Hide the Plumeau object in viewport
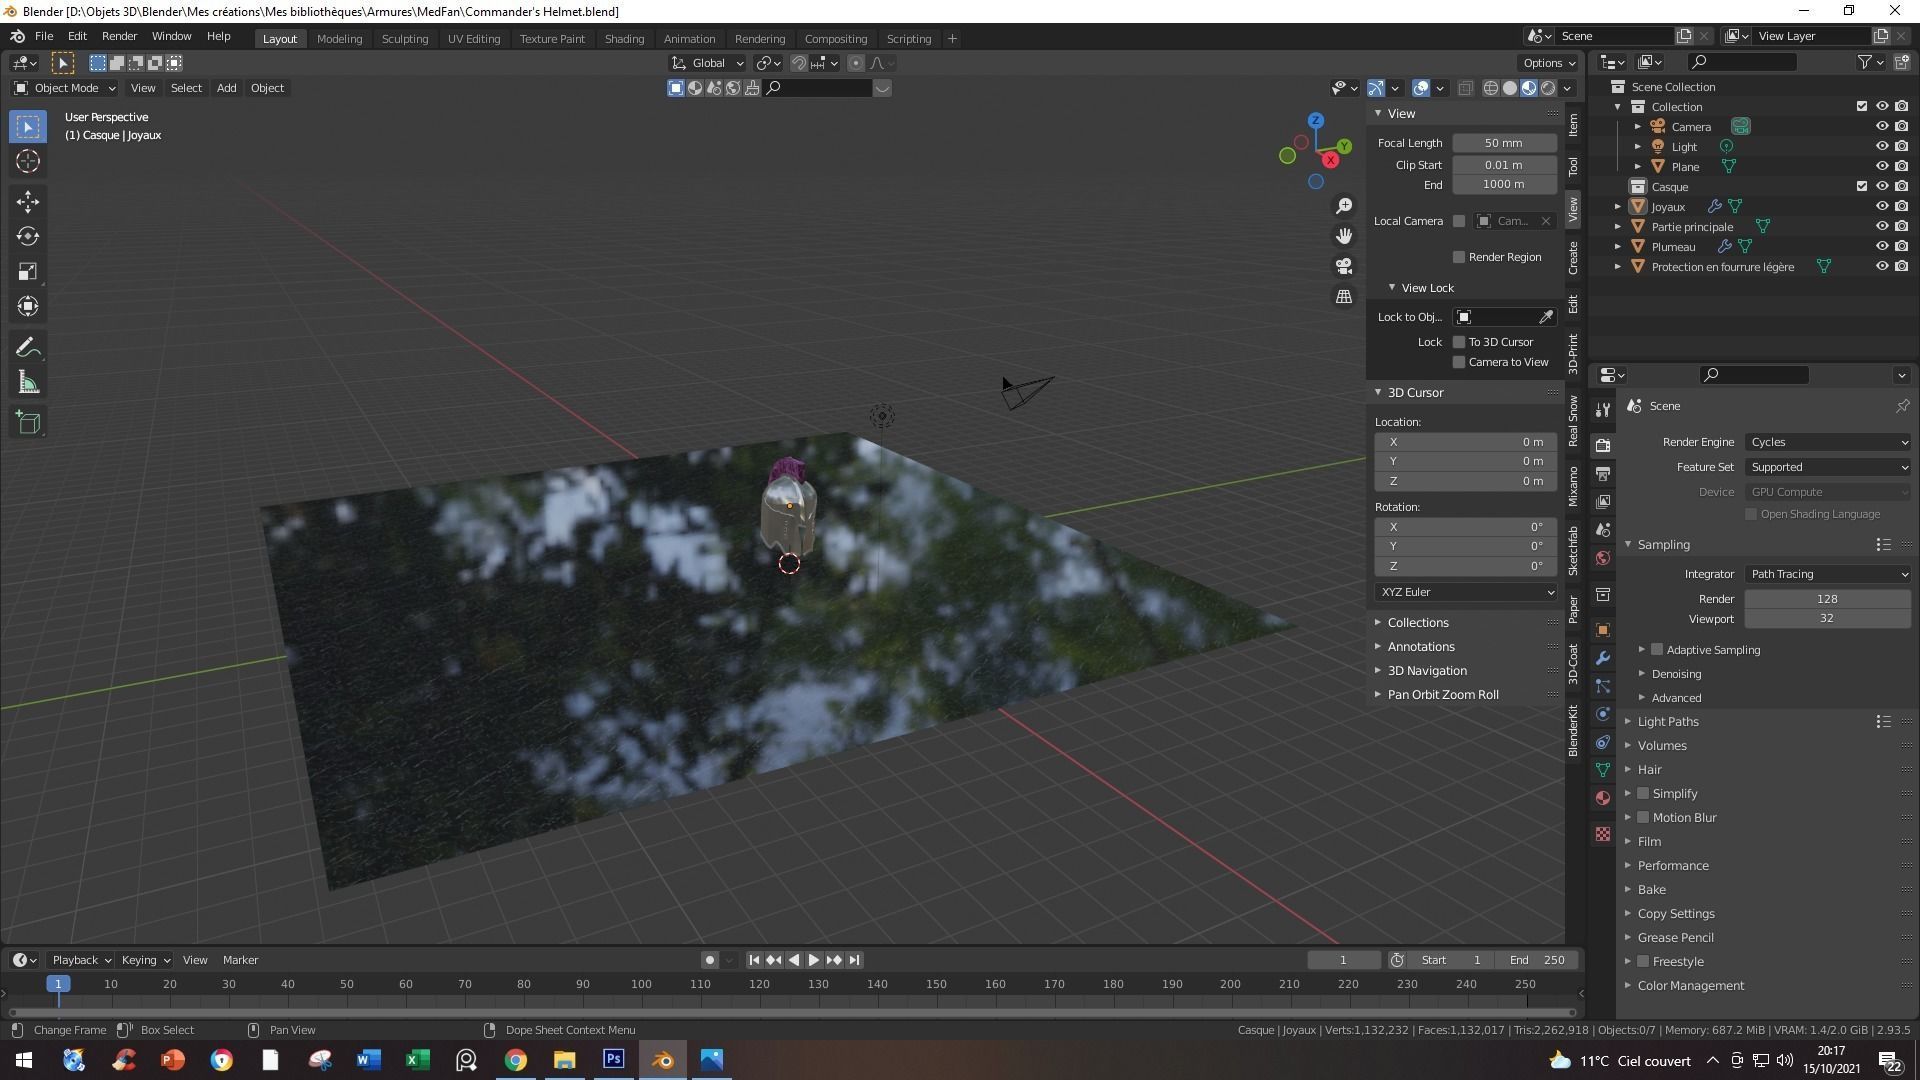The height and width of the screenshot is (1080, 1920). [1881, 246]
